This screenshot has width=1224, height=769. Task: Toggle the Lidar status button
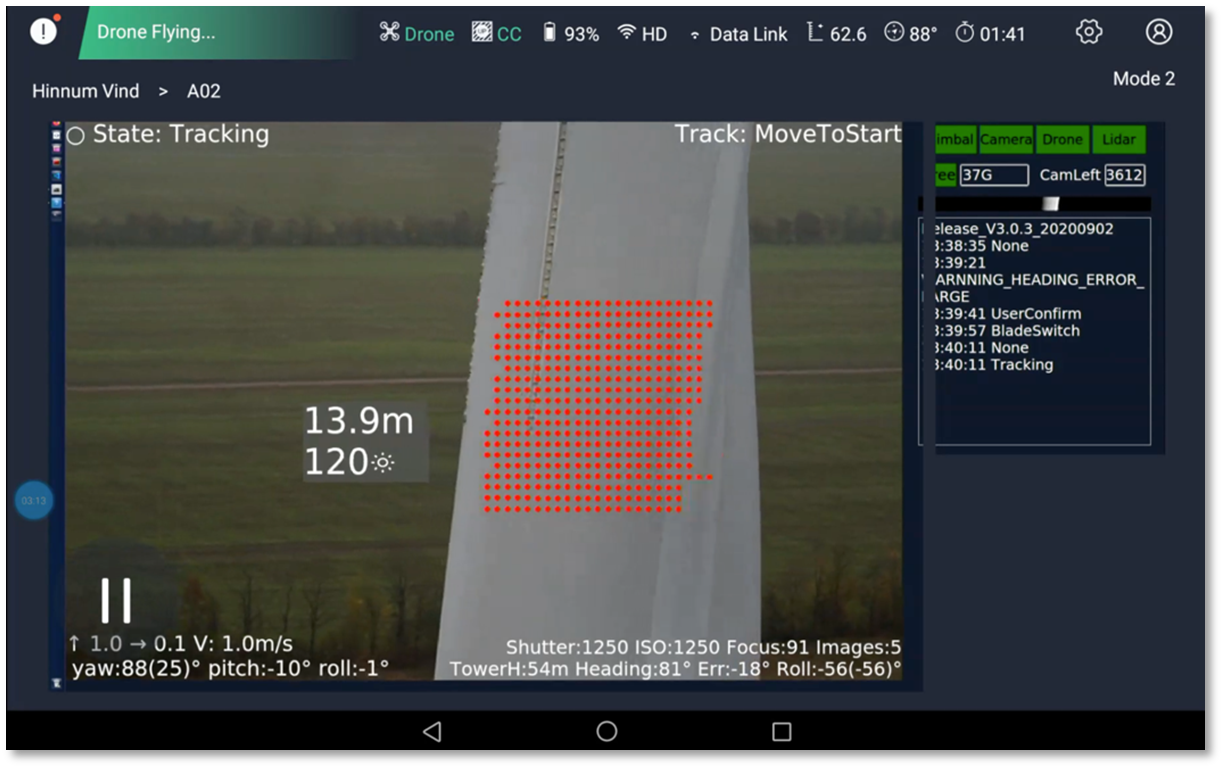coord(1118,140)
